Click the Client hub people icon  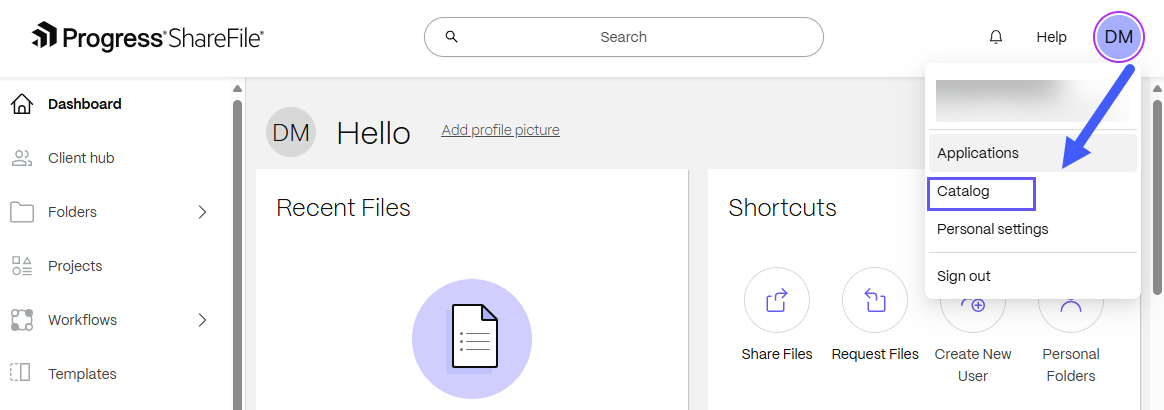(x=21, y=158)
